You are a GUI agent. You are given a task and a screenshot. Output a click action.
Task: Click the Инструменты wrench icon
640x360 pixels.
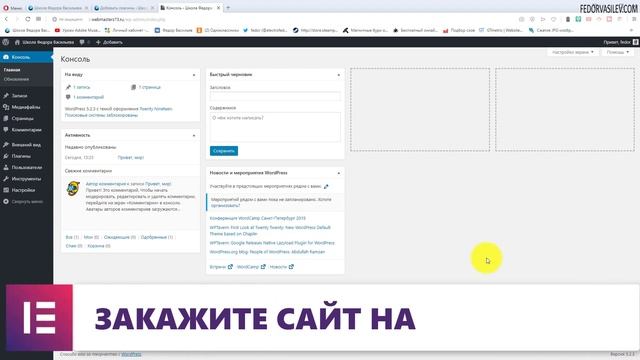point(6,179)
